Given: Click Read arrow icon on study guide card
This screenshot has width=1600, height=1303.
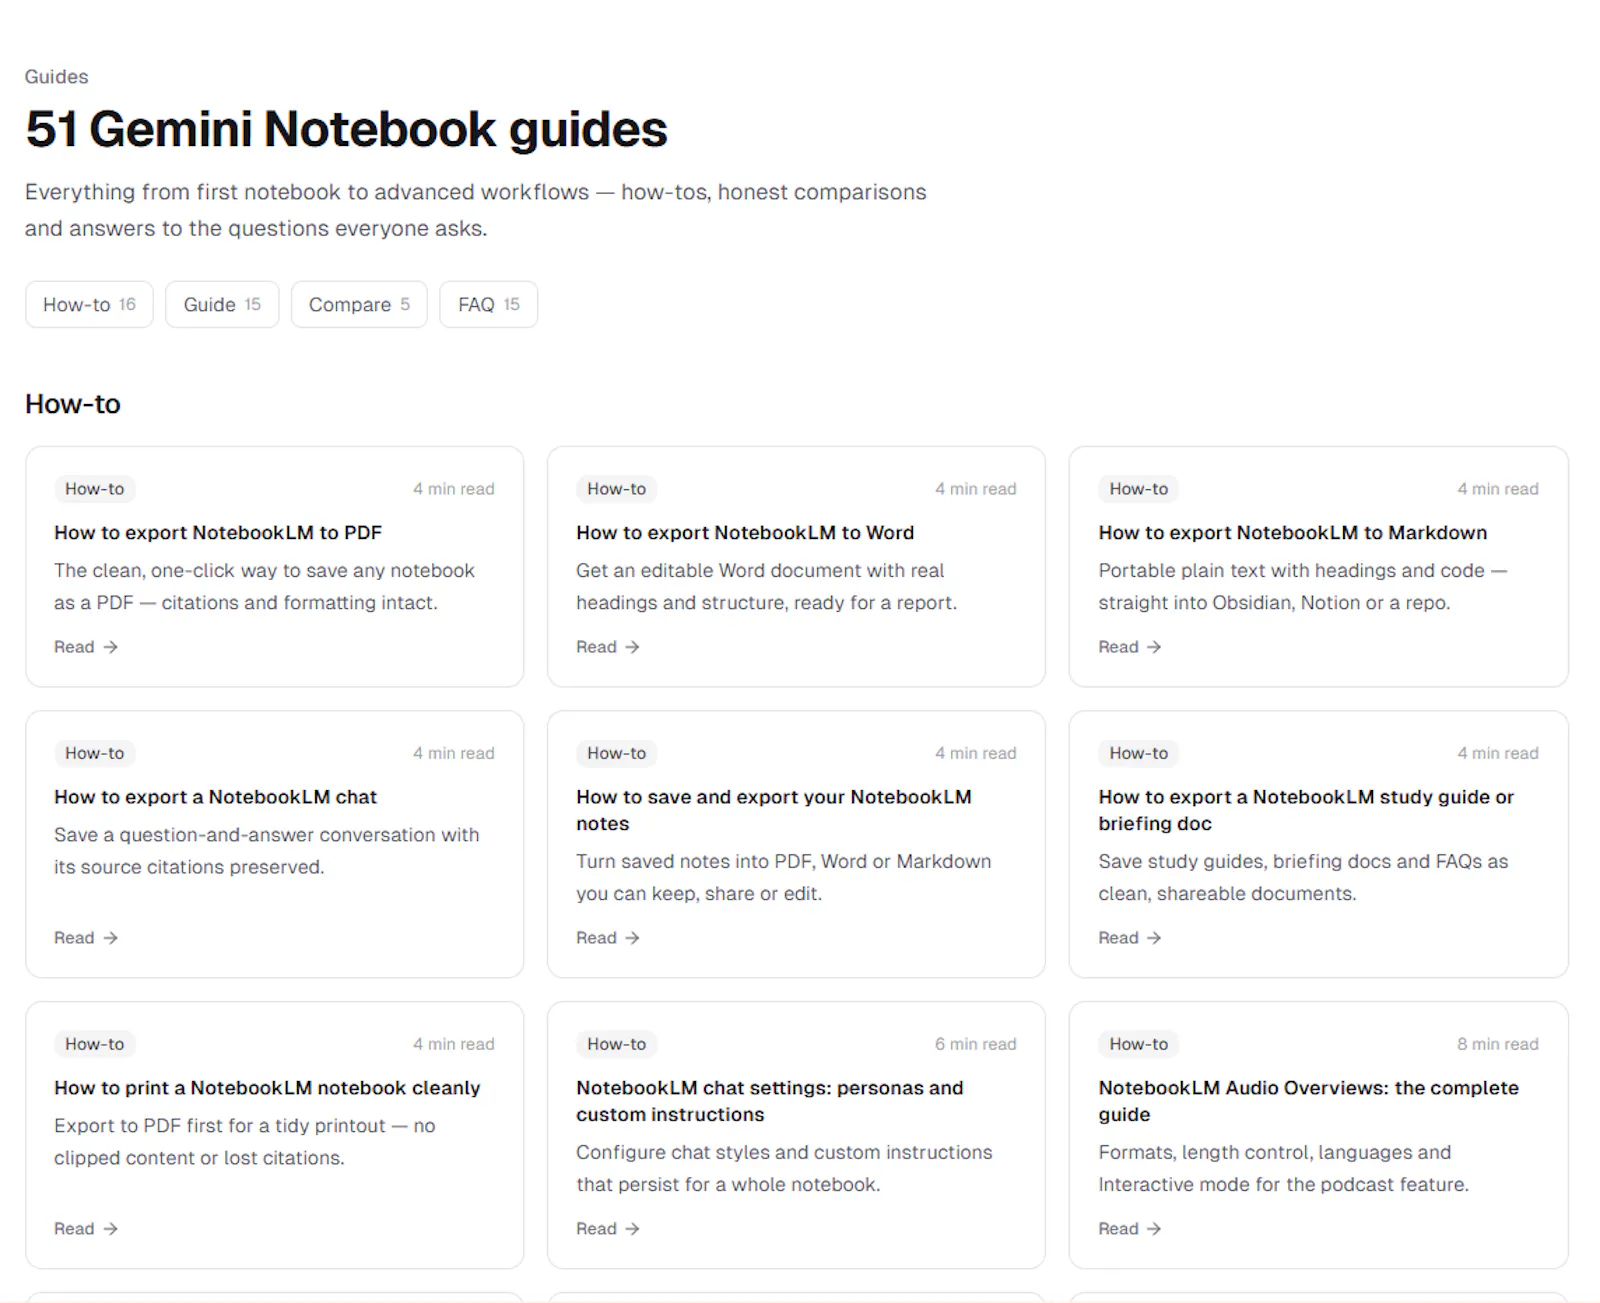Looking at the screenshot, I should click(x=1155, y=938).
